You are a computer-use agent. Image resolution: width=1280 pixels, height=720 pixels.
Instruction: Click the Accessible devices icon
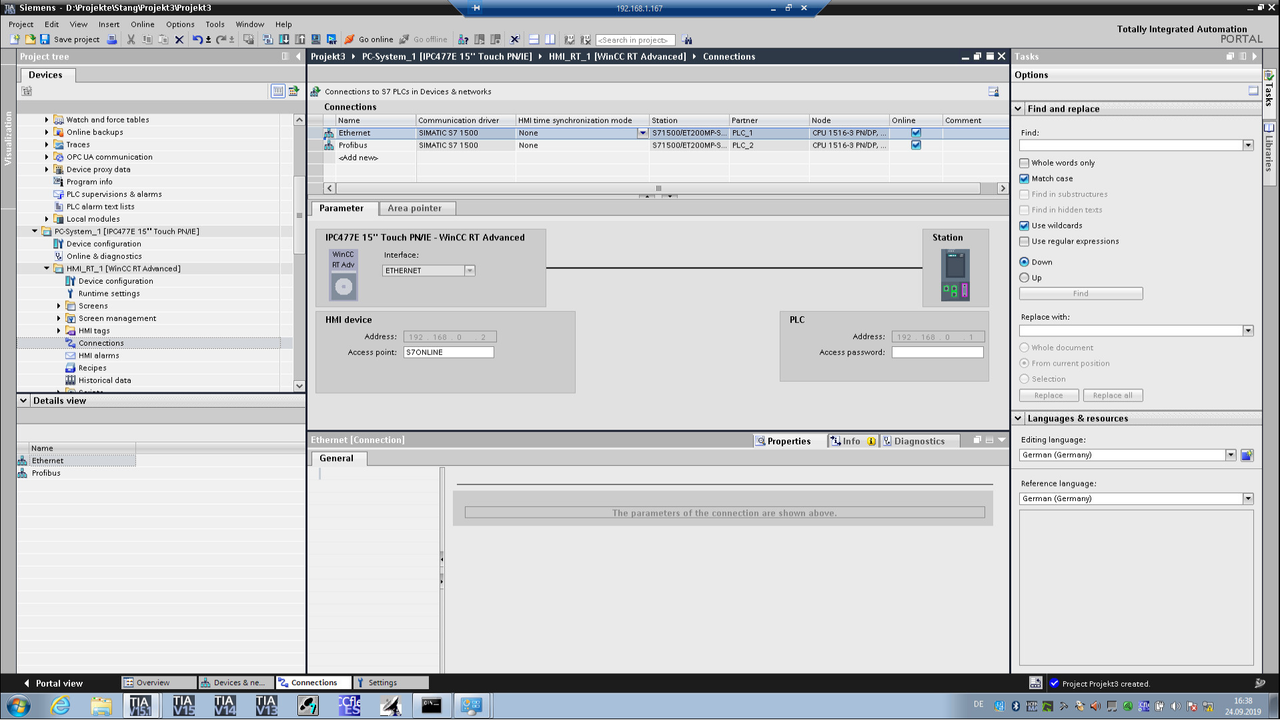[x=463, y=39]
